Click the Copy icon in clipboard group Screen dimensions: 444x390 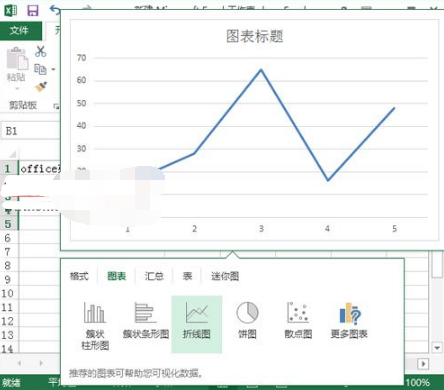40,69
